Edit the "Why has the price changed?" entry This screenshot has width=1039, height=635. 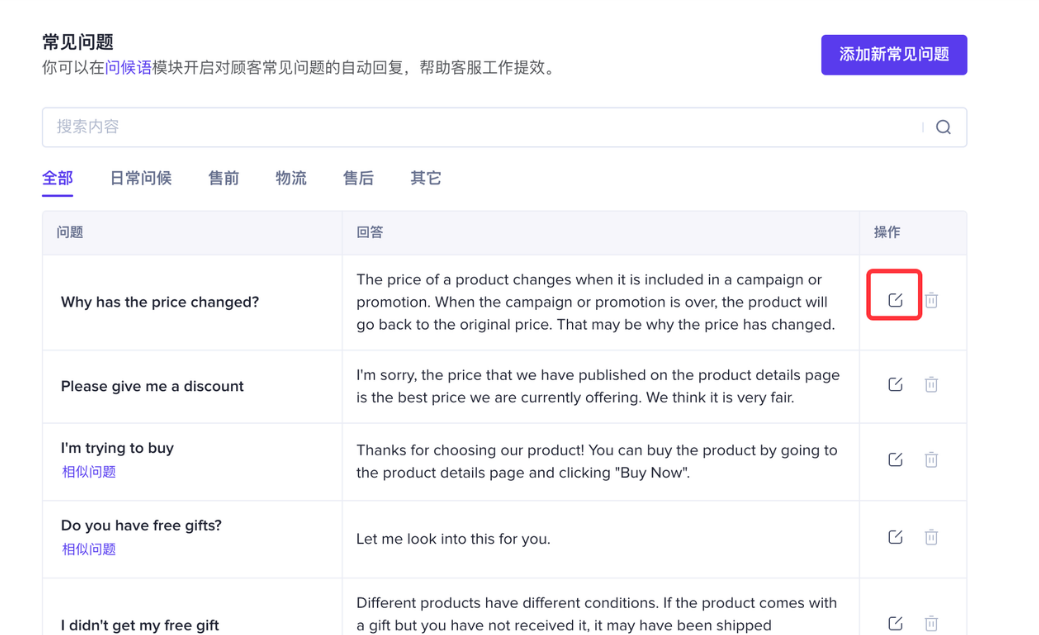tap(895, 300)
